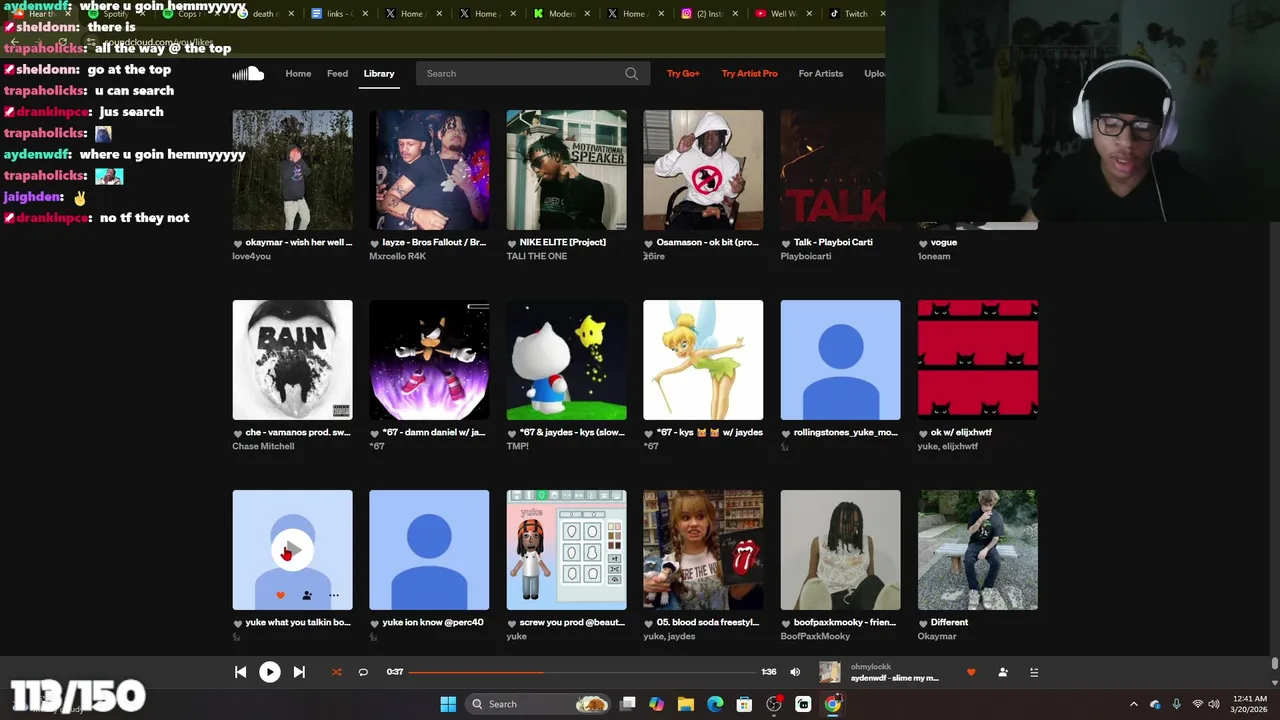Open now-playing title aydenwdf - slime my m...
Viewport: 1280px width, 720px height.
895,678
